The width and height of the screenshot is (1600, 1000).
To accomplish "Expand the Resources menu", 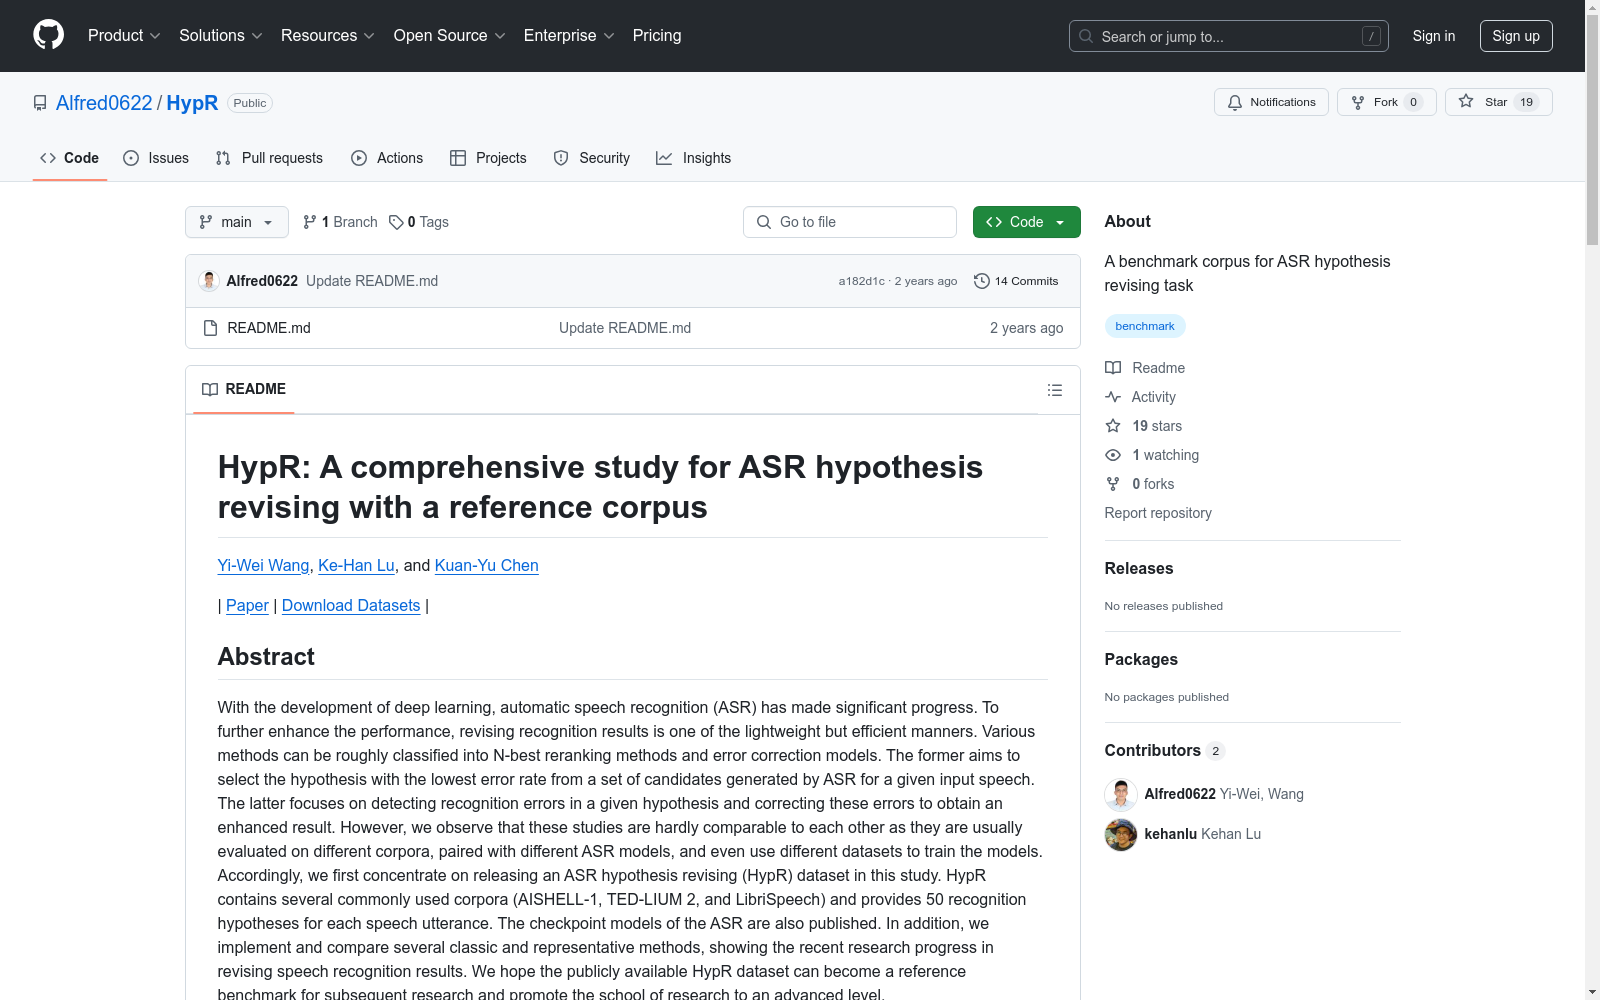I will click(x=328, y=36).
